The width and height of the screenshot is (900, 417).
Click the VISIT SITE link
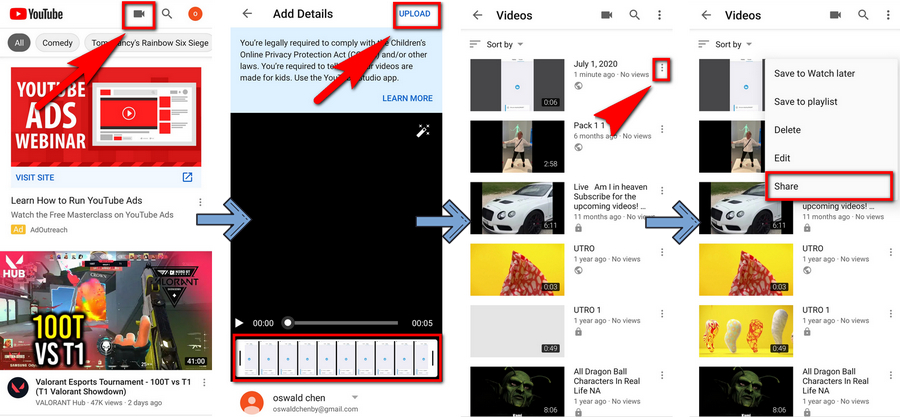click(35, 177)
